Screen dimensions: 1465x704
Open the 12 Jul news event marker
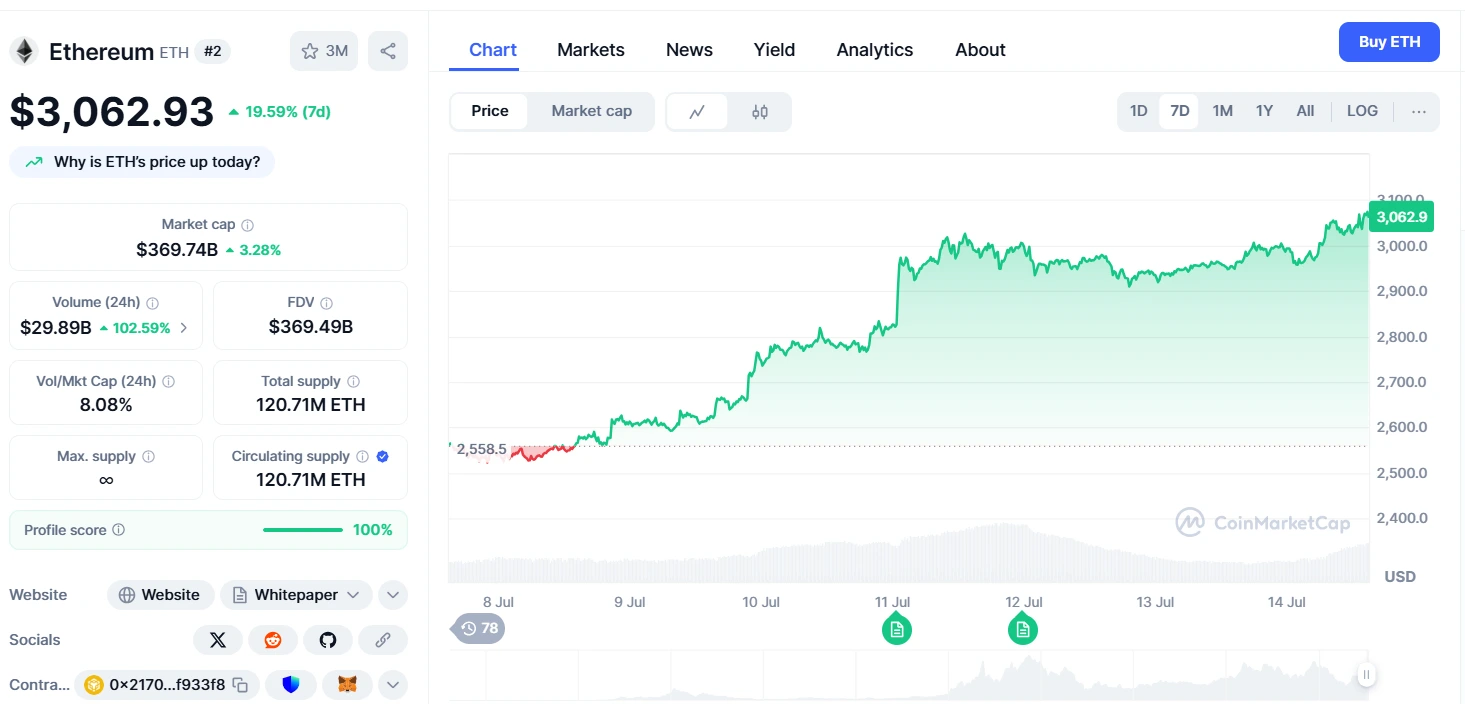click(1022, 629)
